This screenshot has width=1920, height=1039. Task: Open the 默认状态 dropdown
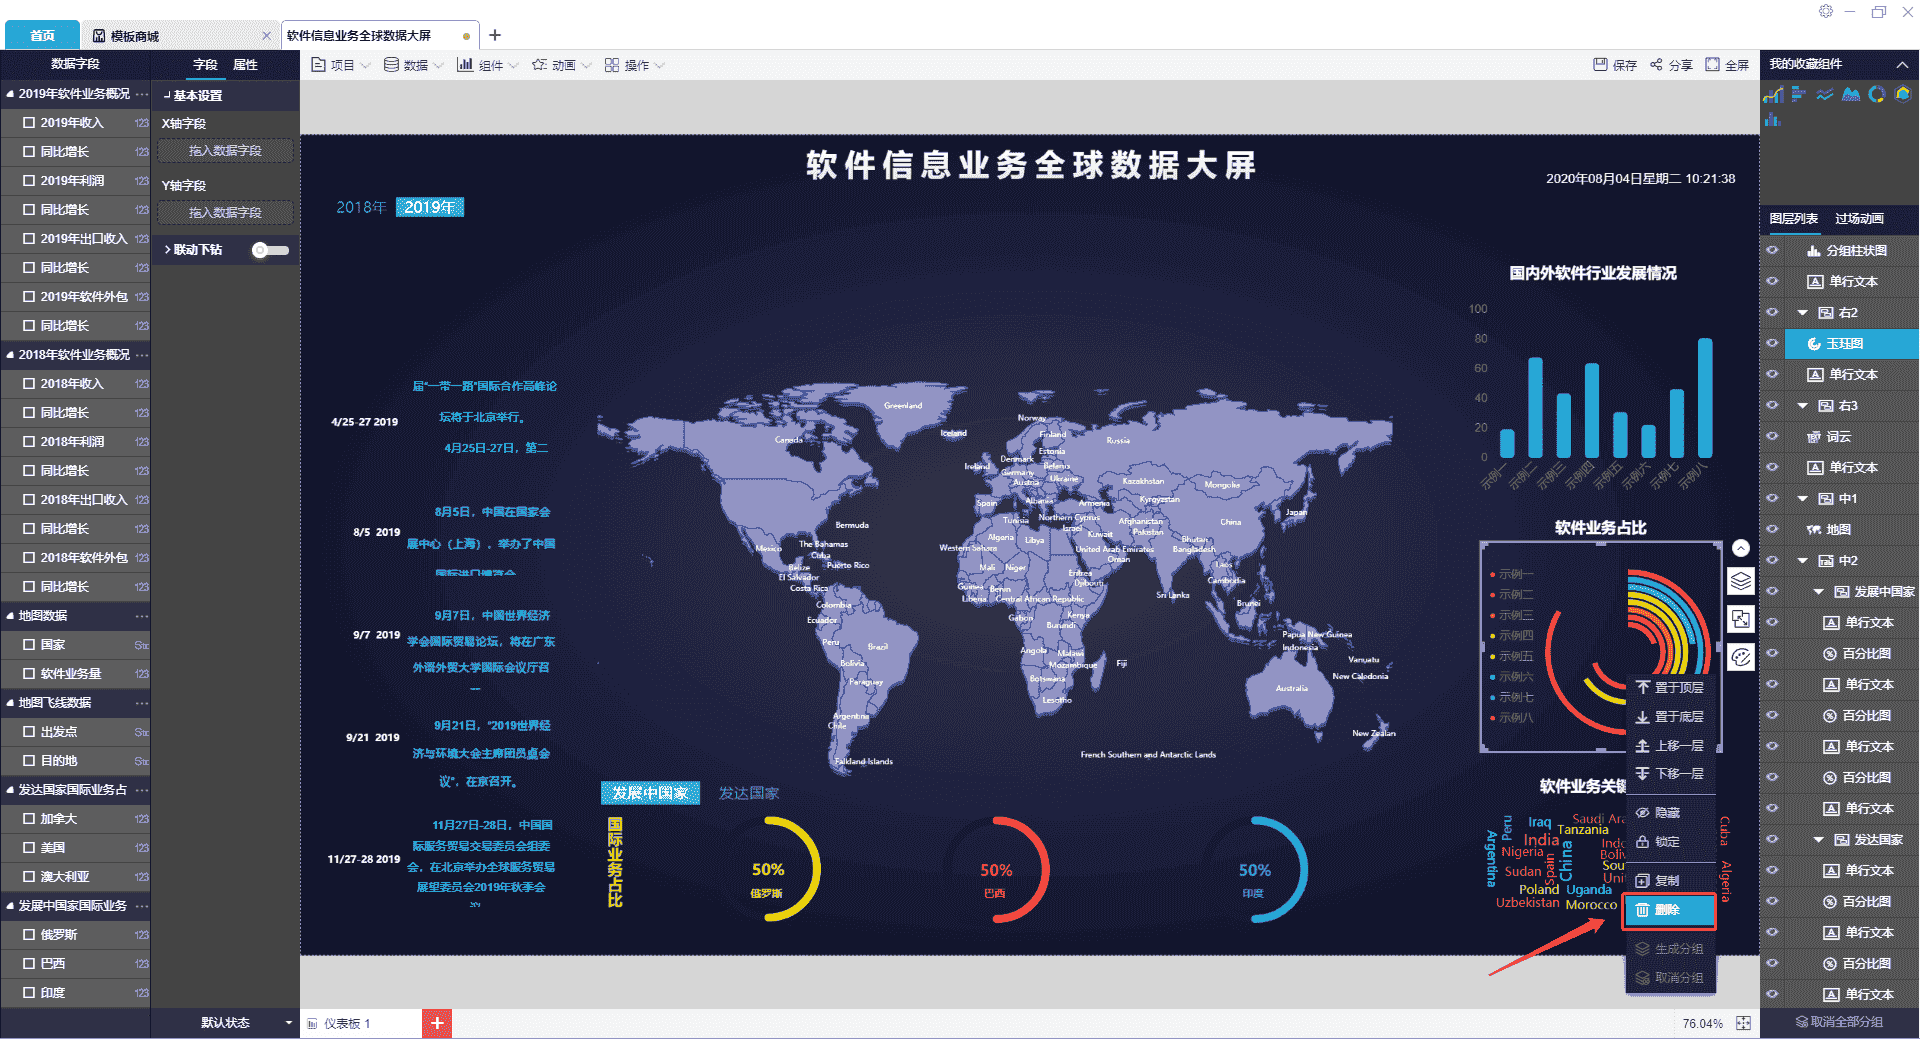tap(246, 1023)
